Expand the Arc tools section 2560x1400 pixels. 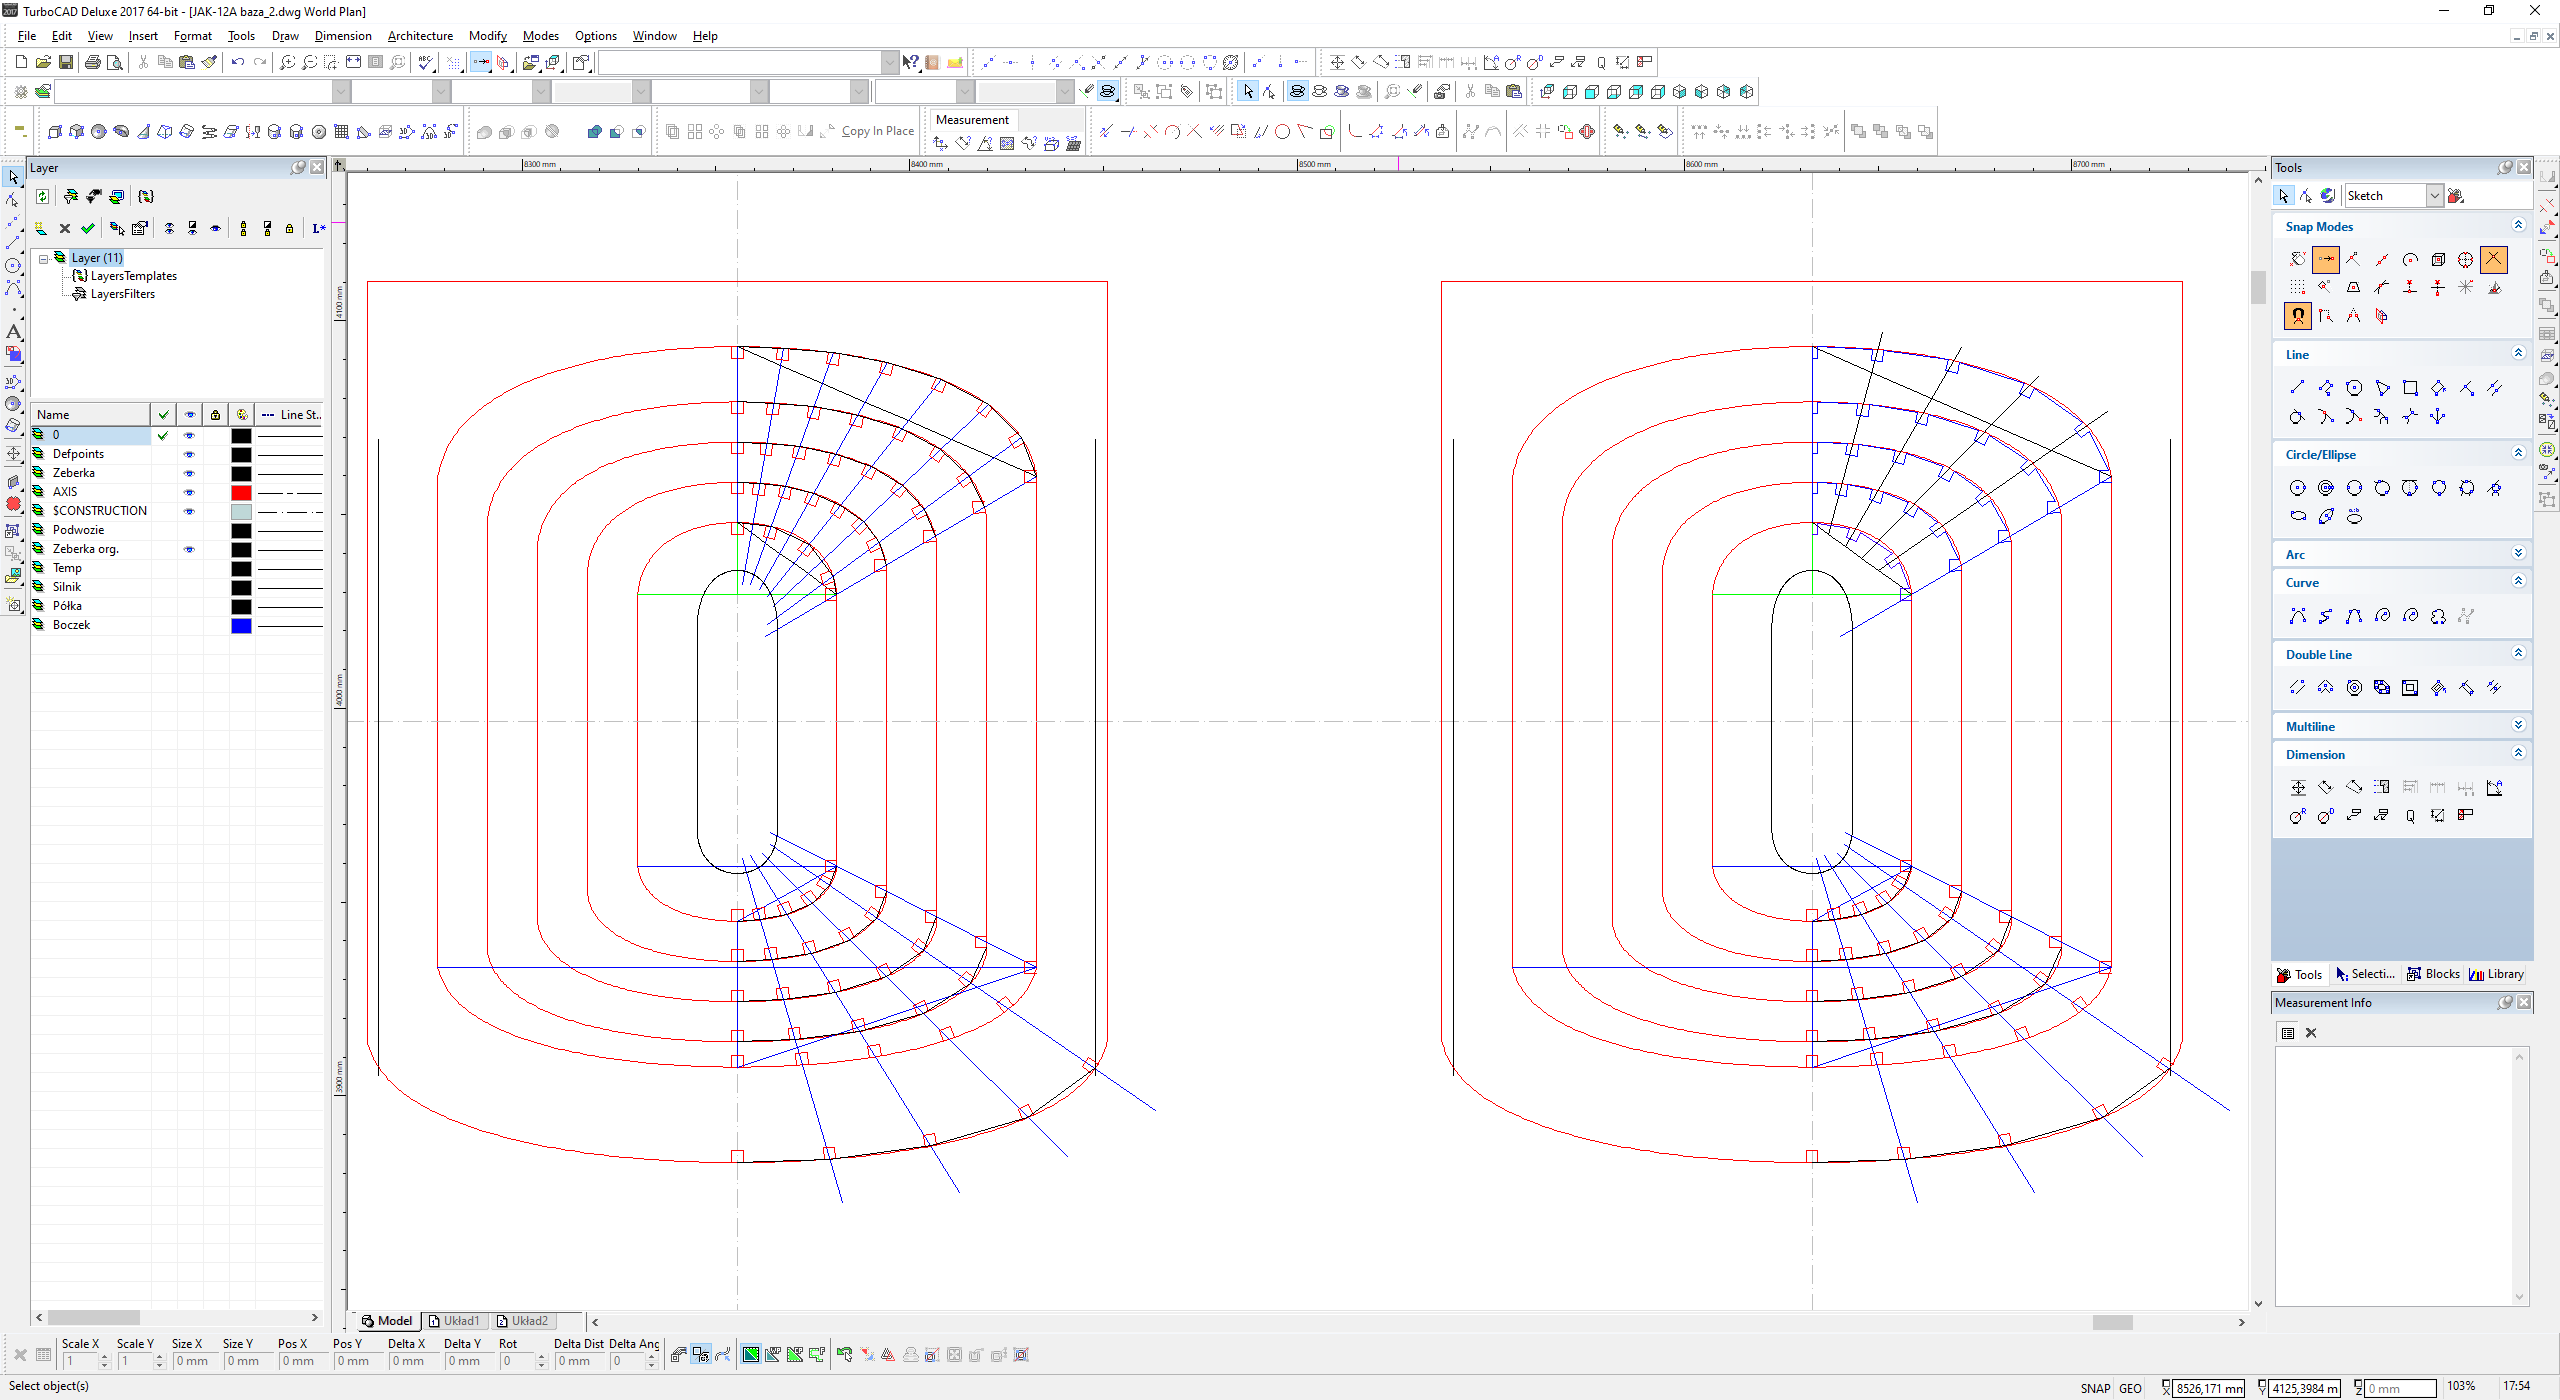2518,554
